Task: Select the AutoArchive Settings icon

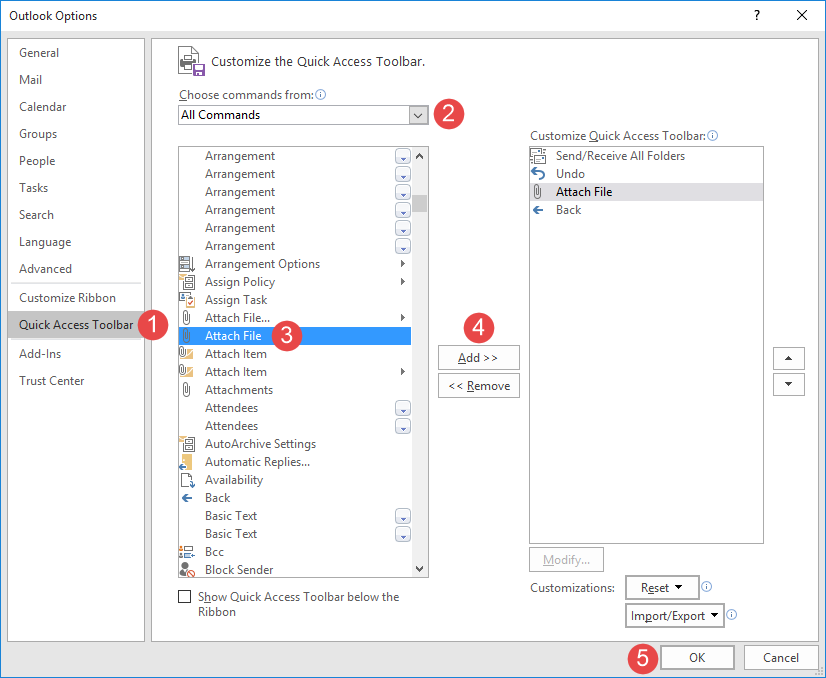Action: 187,444
